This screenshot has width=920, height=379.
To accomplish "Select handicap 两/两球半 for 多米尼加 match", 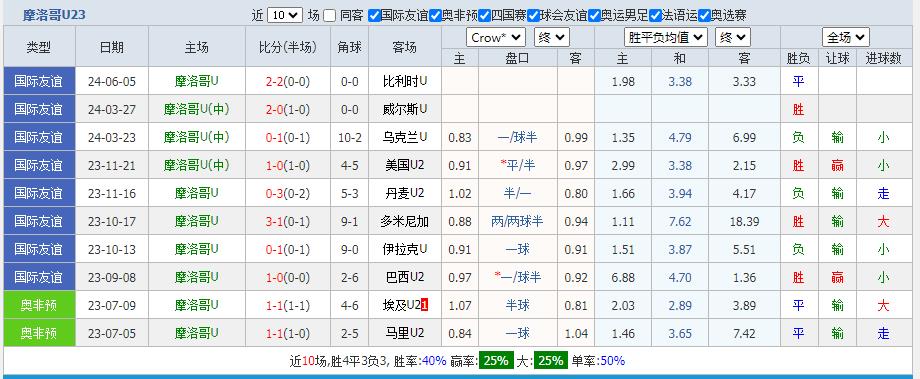I will click(518, 221).
